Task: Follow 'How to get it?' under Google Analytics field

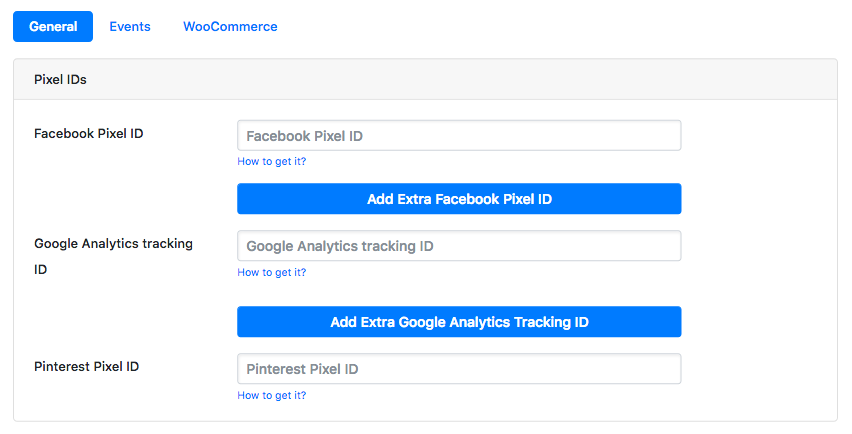Action: (x=271, y=272)
